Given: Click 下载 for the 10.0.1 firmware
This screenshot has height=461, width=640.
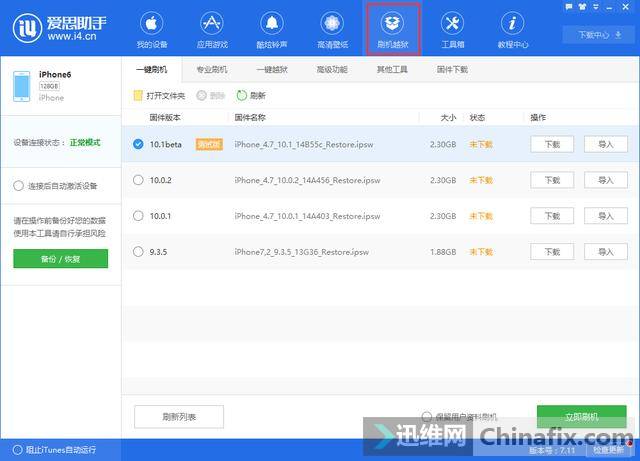Looking at the screenshot, I should point(552,216).
